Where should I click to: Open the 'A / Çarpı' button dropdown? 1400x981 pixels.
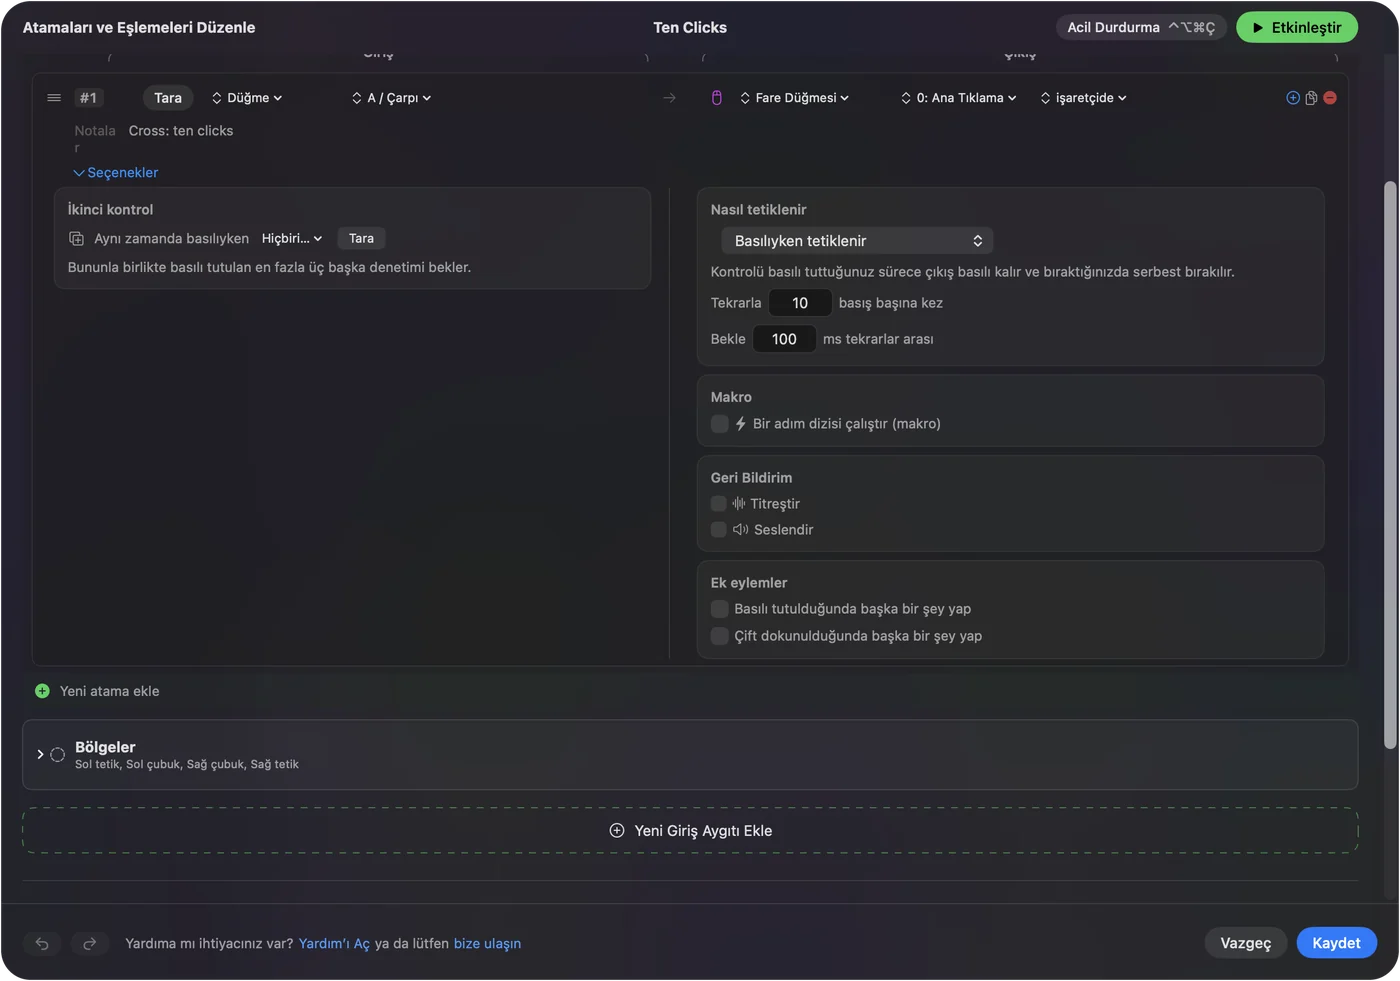[x=391, y=98]
